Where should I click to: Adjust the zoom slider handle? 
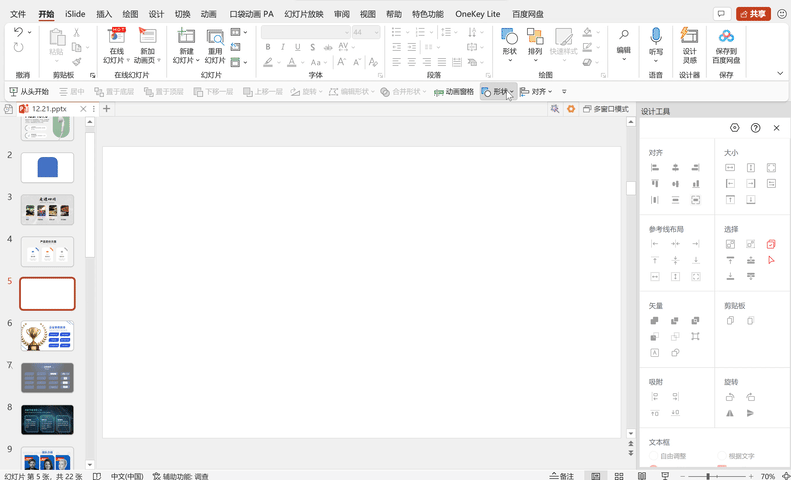point(708,476)
